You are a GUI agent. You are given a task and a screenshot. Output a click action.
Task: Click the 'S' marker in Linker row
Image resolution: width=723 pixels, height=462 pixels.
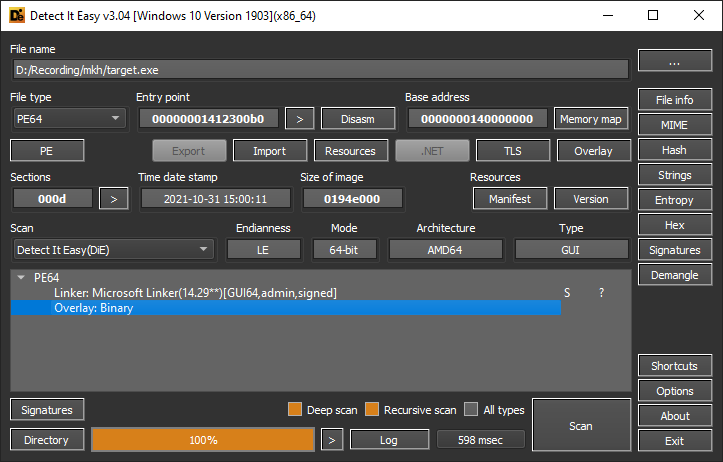click(x=567, y=293)
